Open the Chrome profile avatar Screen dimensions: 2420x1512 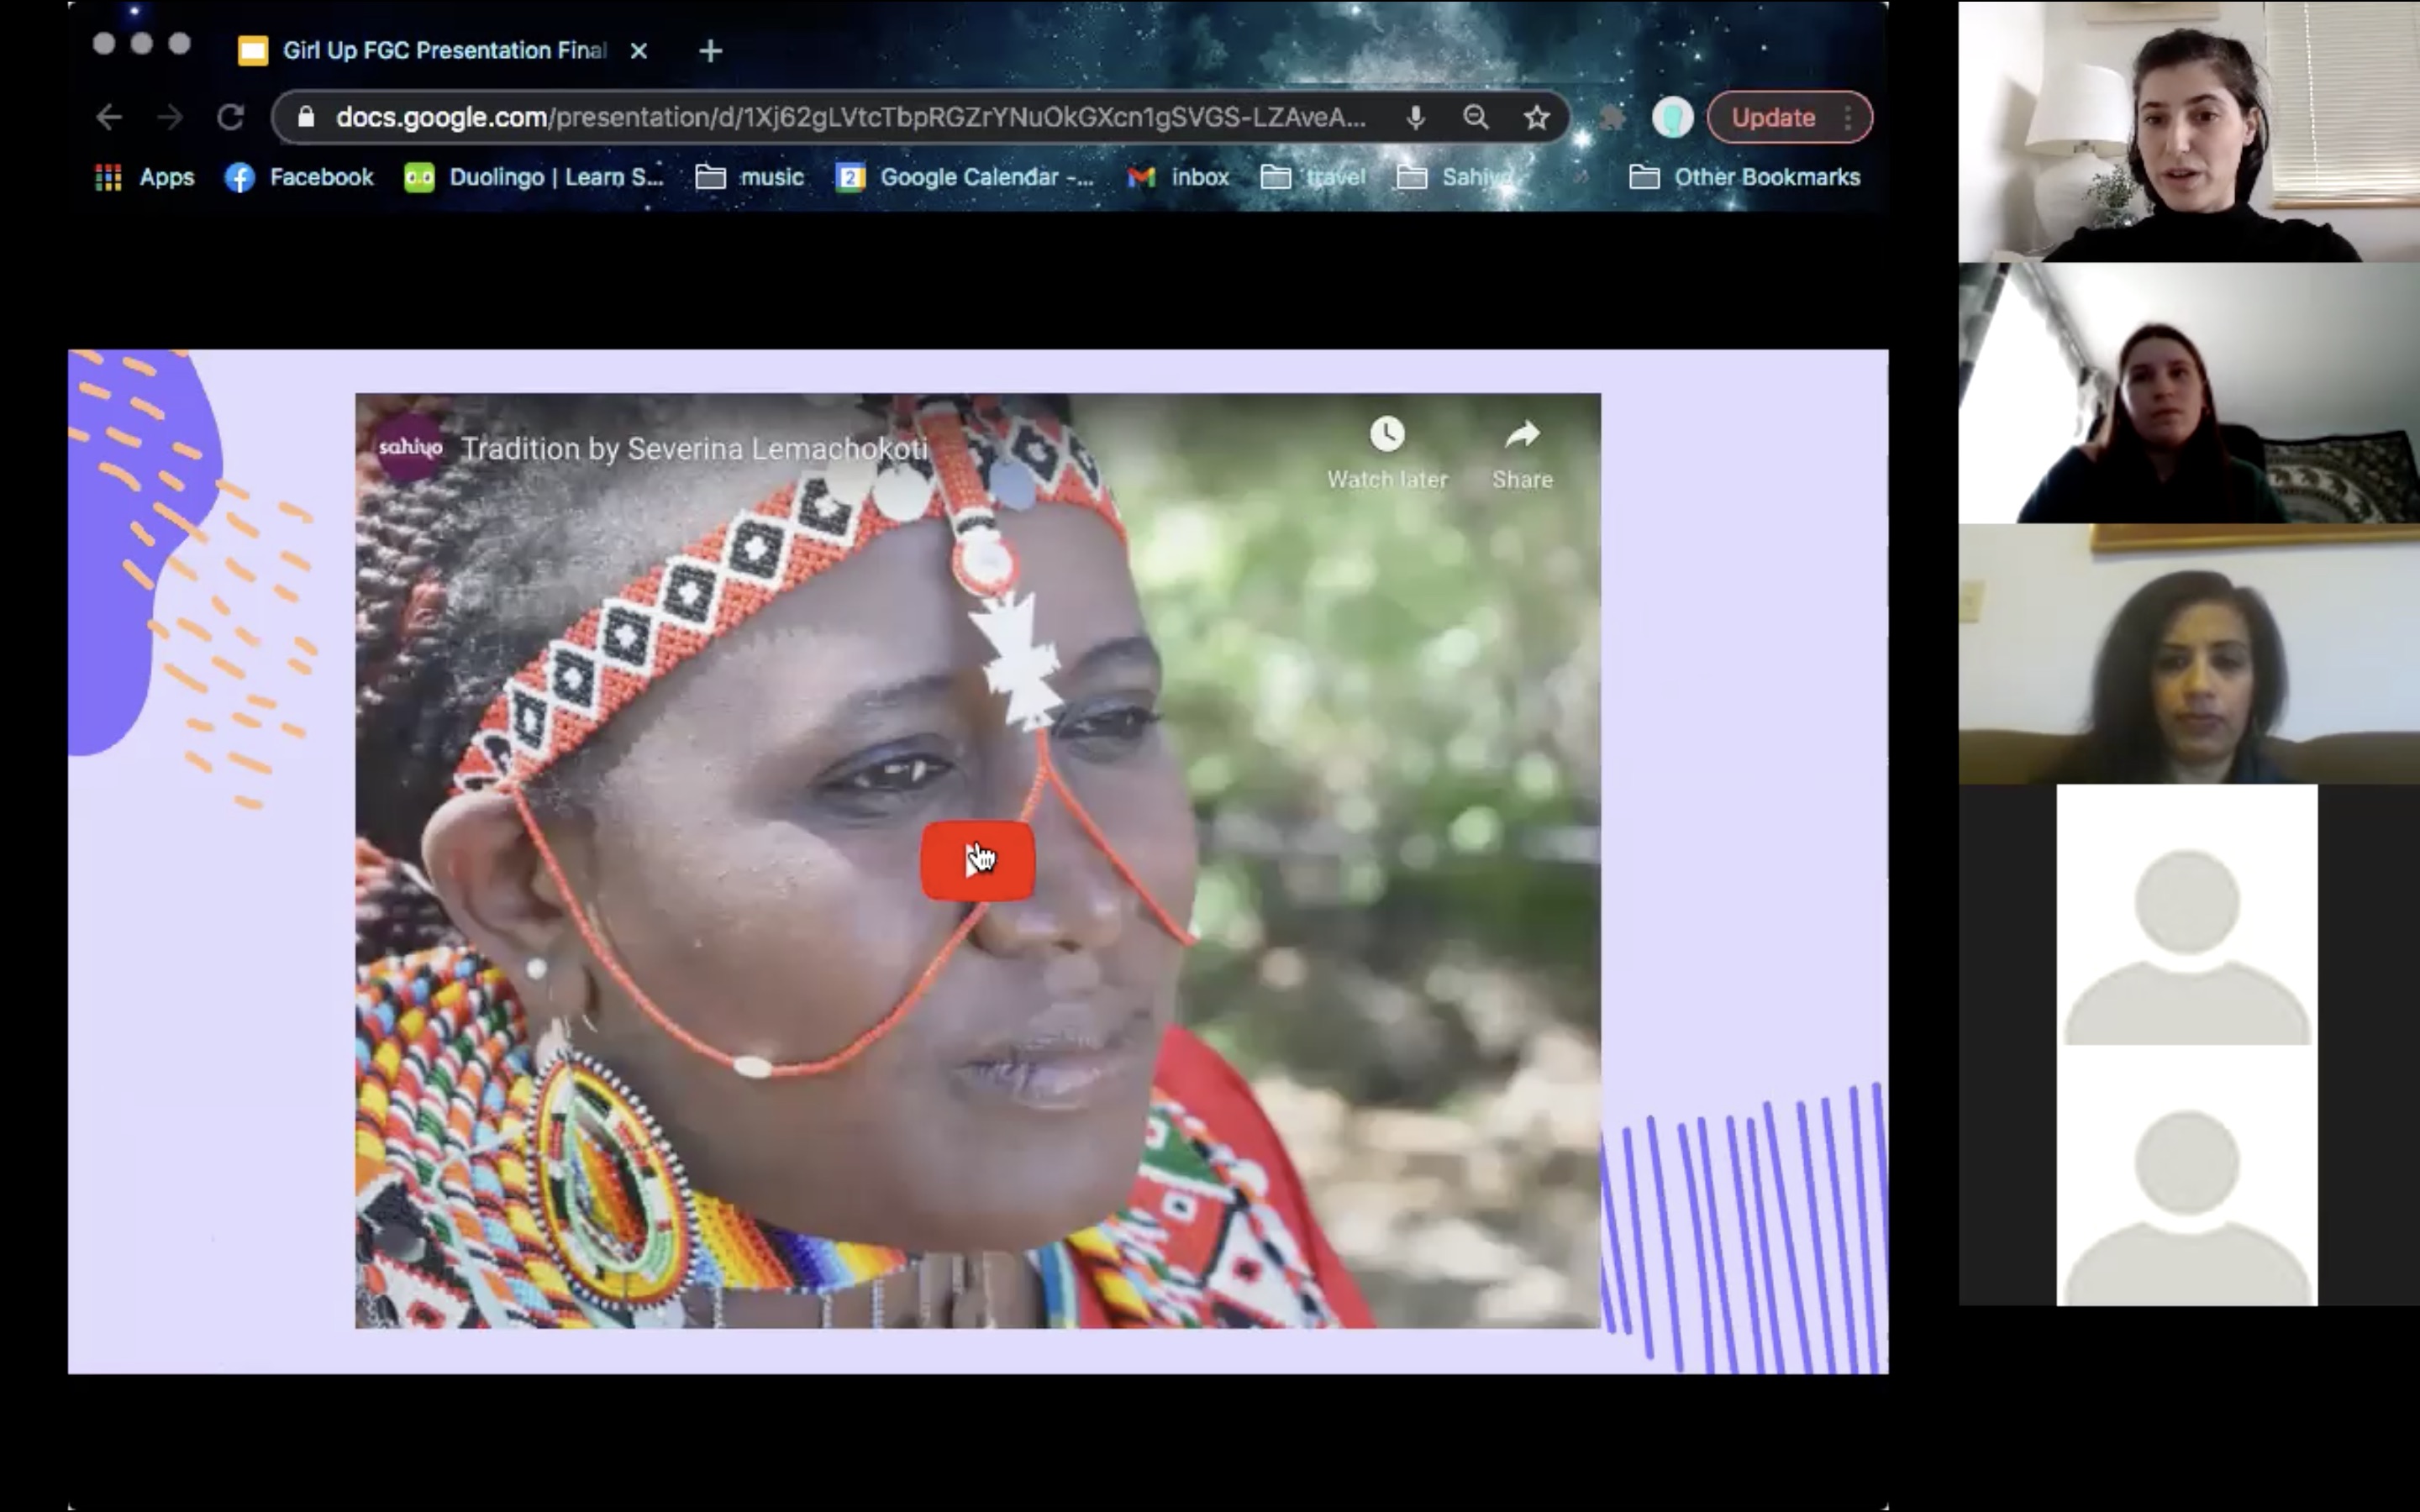[1672, 118]
